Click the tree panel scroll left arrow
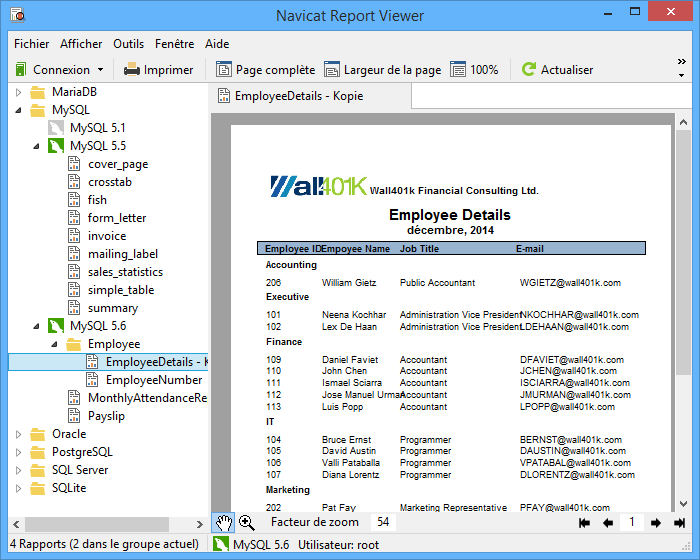The image size is (700, 560). 16,524
